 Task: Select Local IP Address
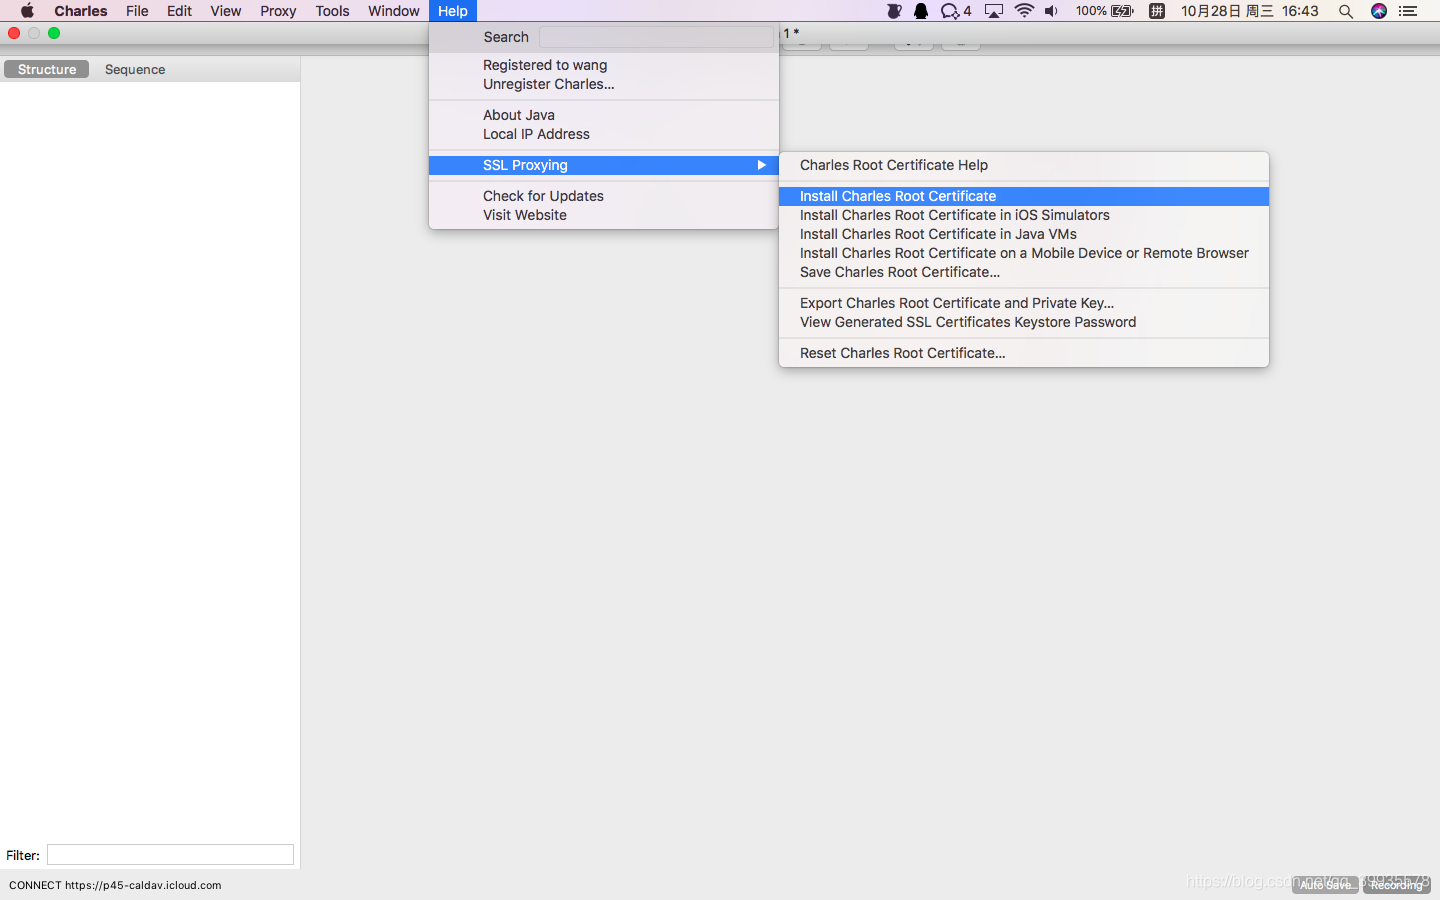pos(604,134)
